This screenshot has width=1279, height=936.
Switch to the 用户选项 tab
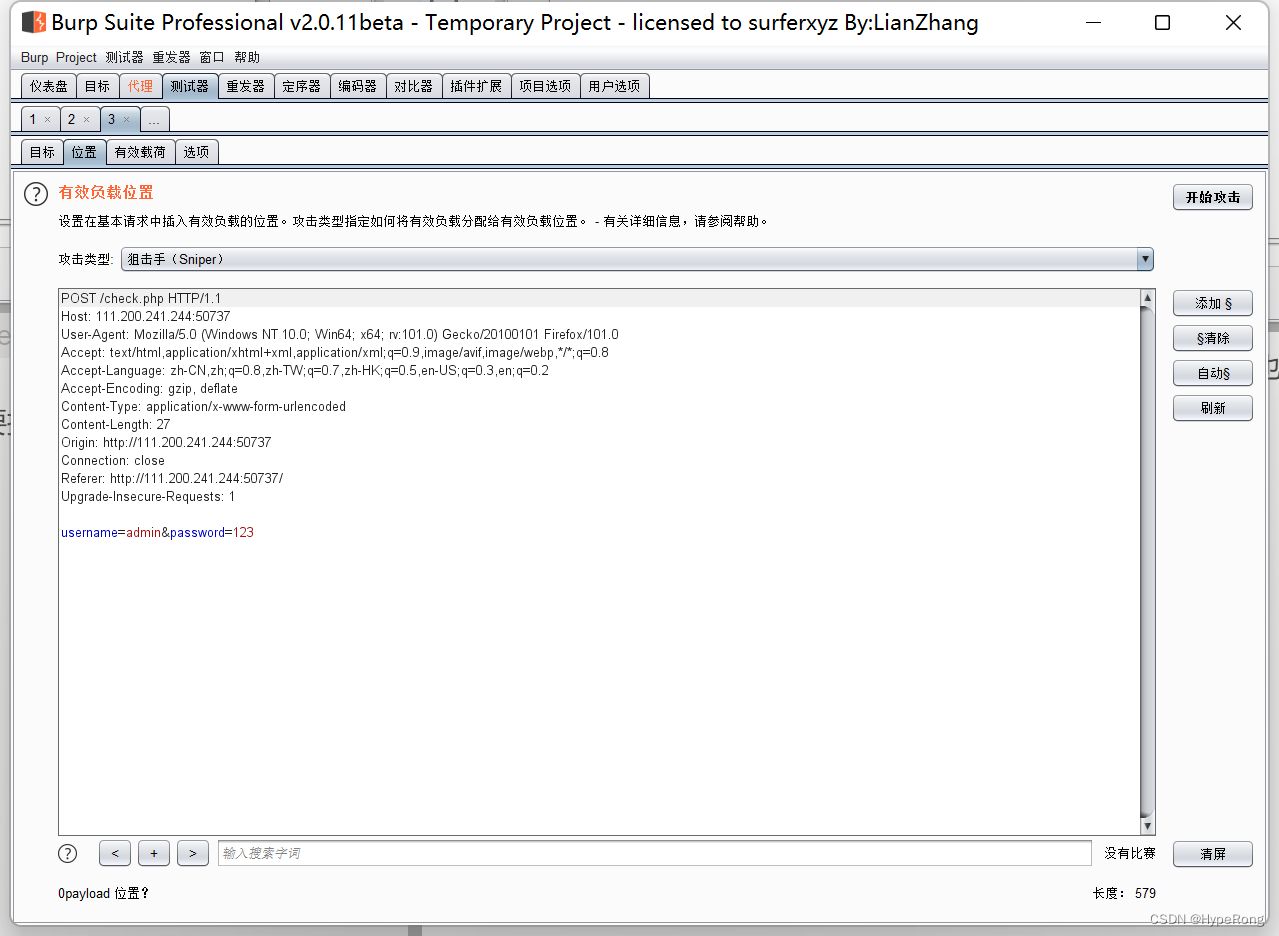click(x=614, y=86)
